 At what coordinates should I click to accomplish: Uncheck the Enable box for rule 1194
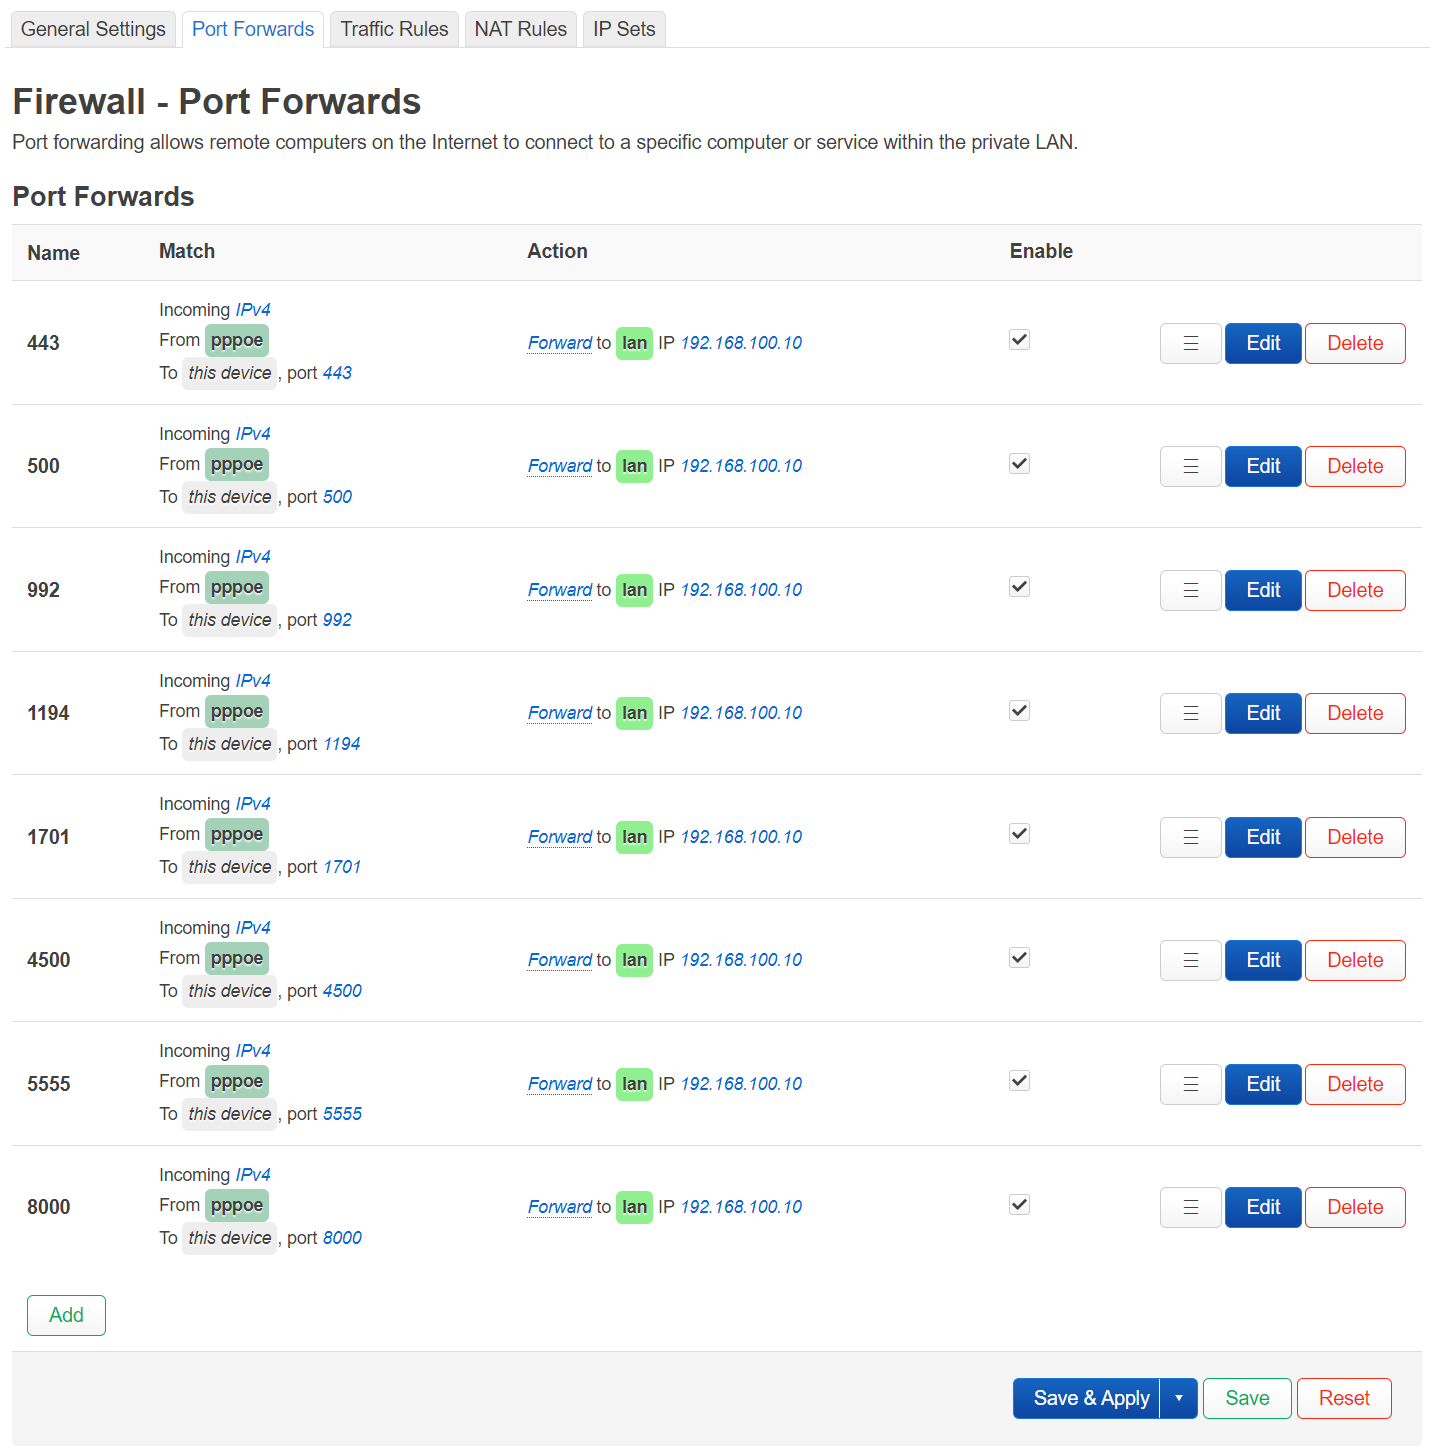[1019, 711]
